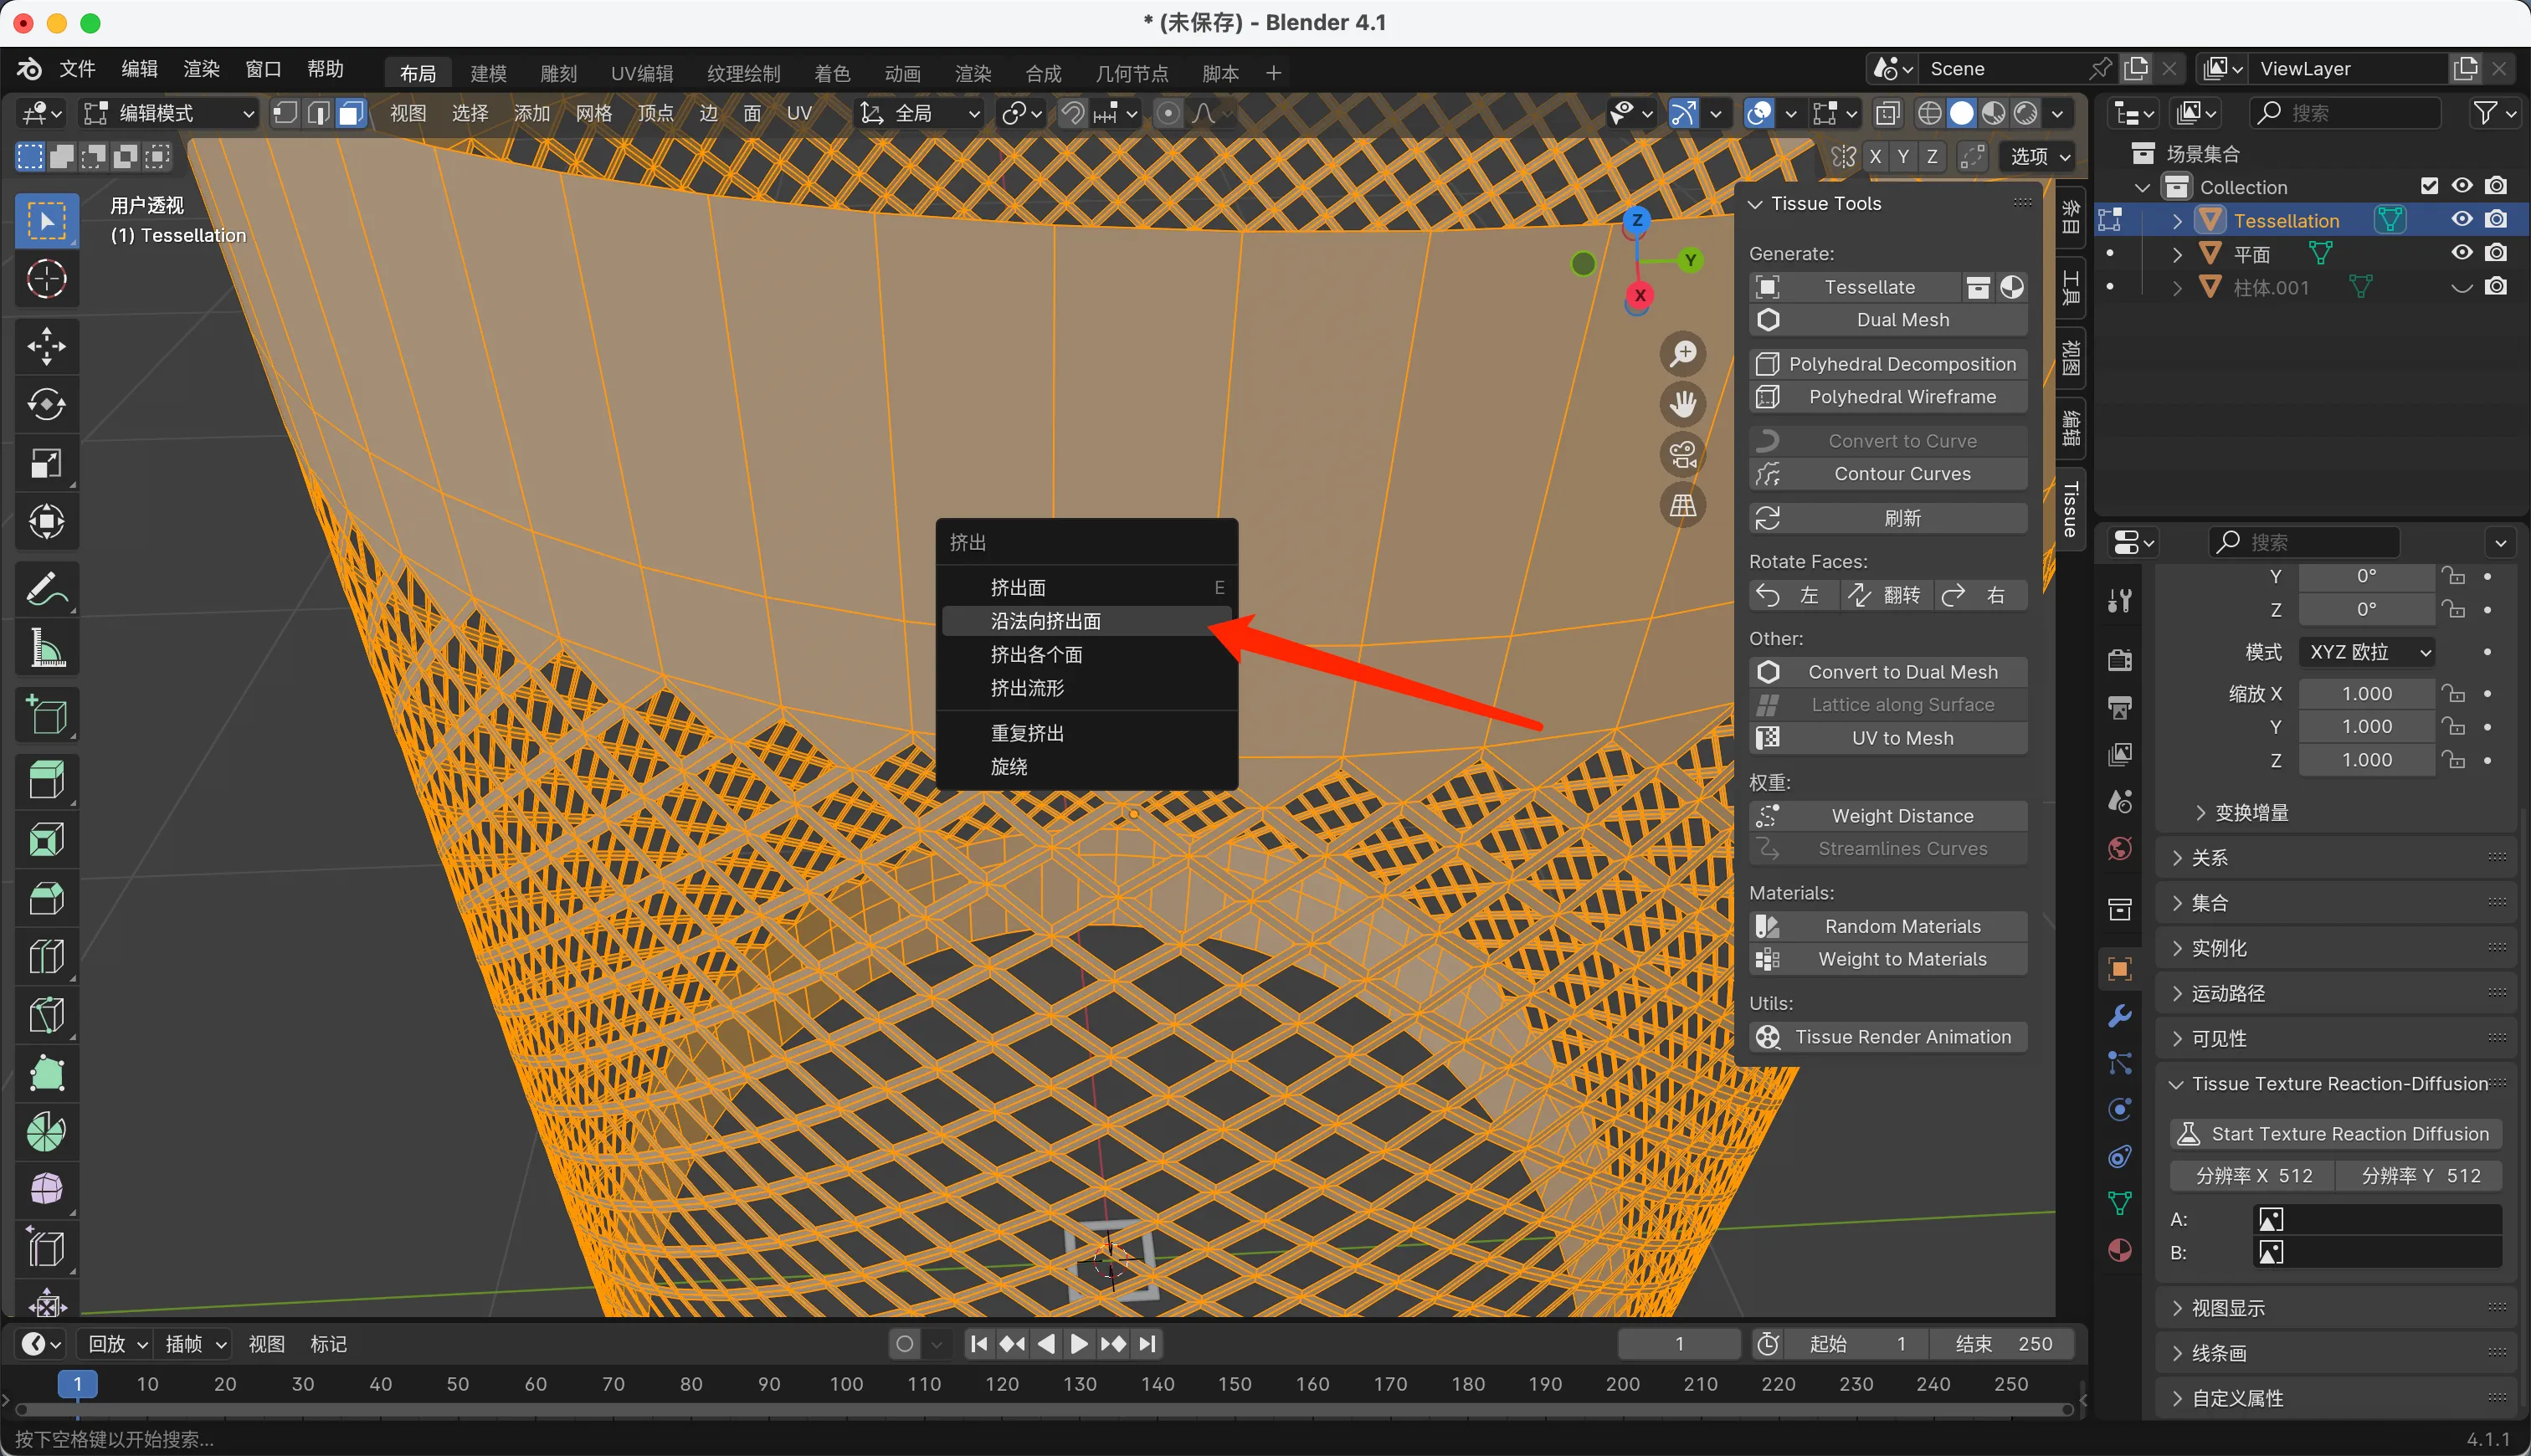Screen dimensions: 2531x1456
Task: Select the Measure ruler tool
Action: click(x=46, y=649)
